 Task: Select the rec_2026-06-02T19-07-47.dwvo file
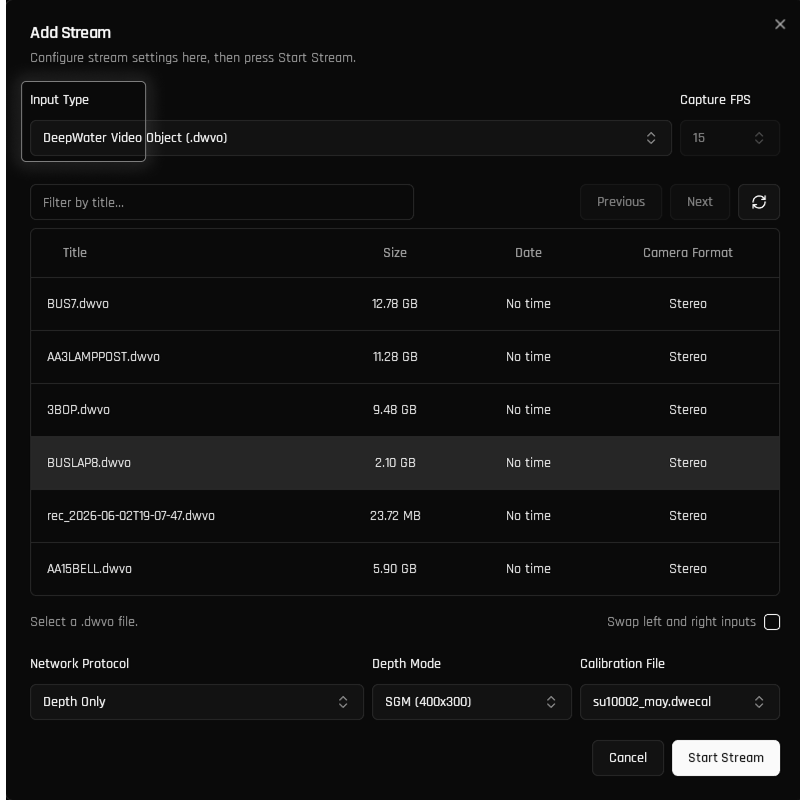point(405,516)
